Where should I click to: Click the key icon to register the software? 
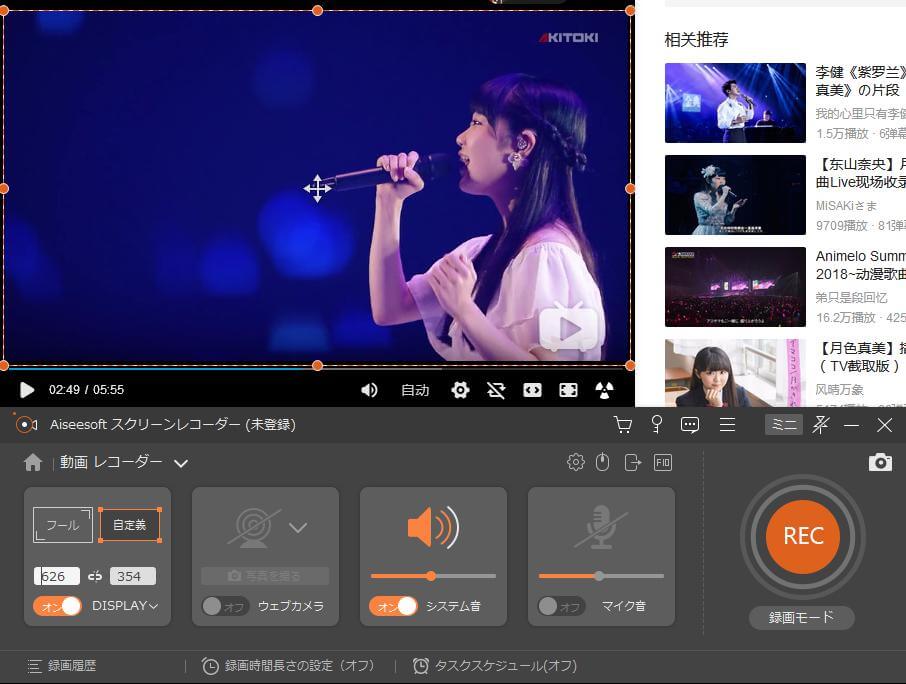pos(656,424)
